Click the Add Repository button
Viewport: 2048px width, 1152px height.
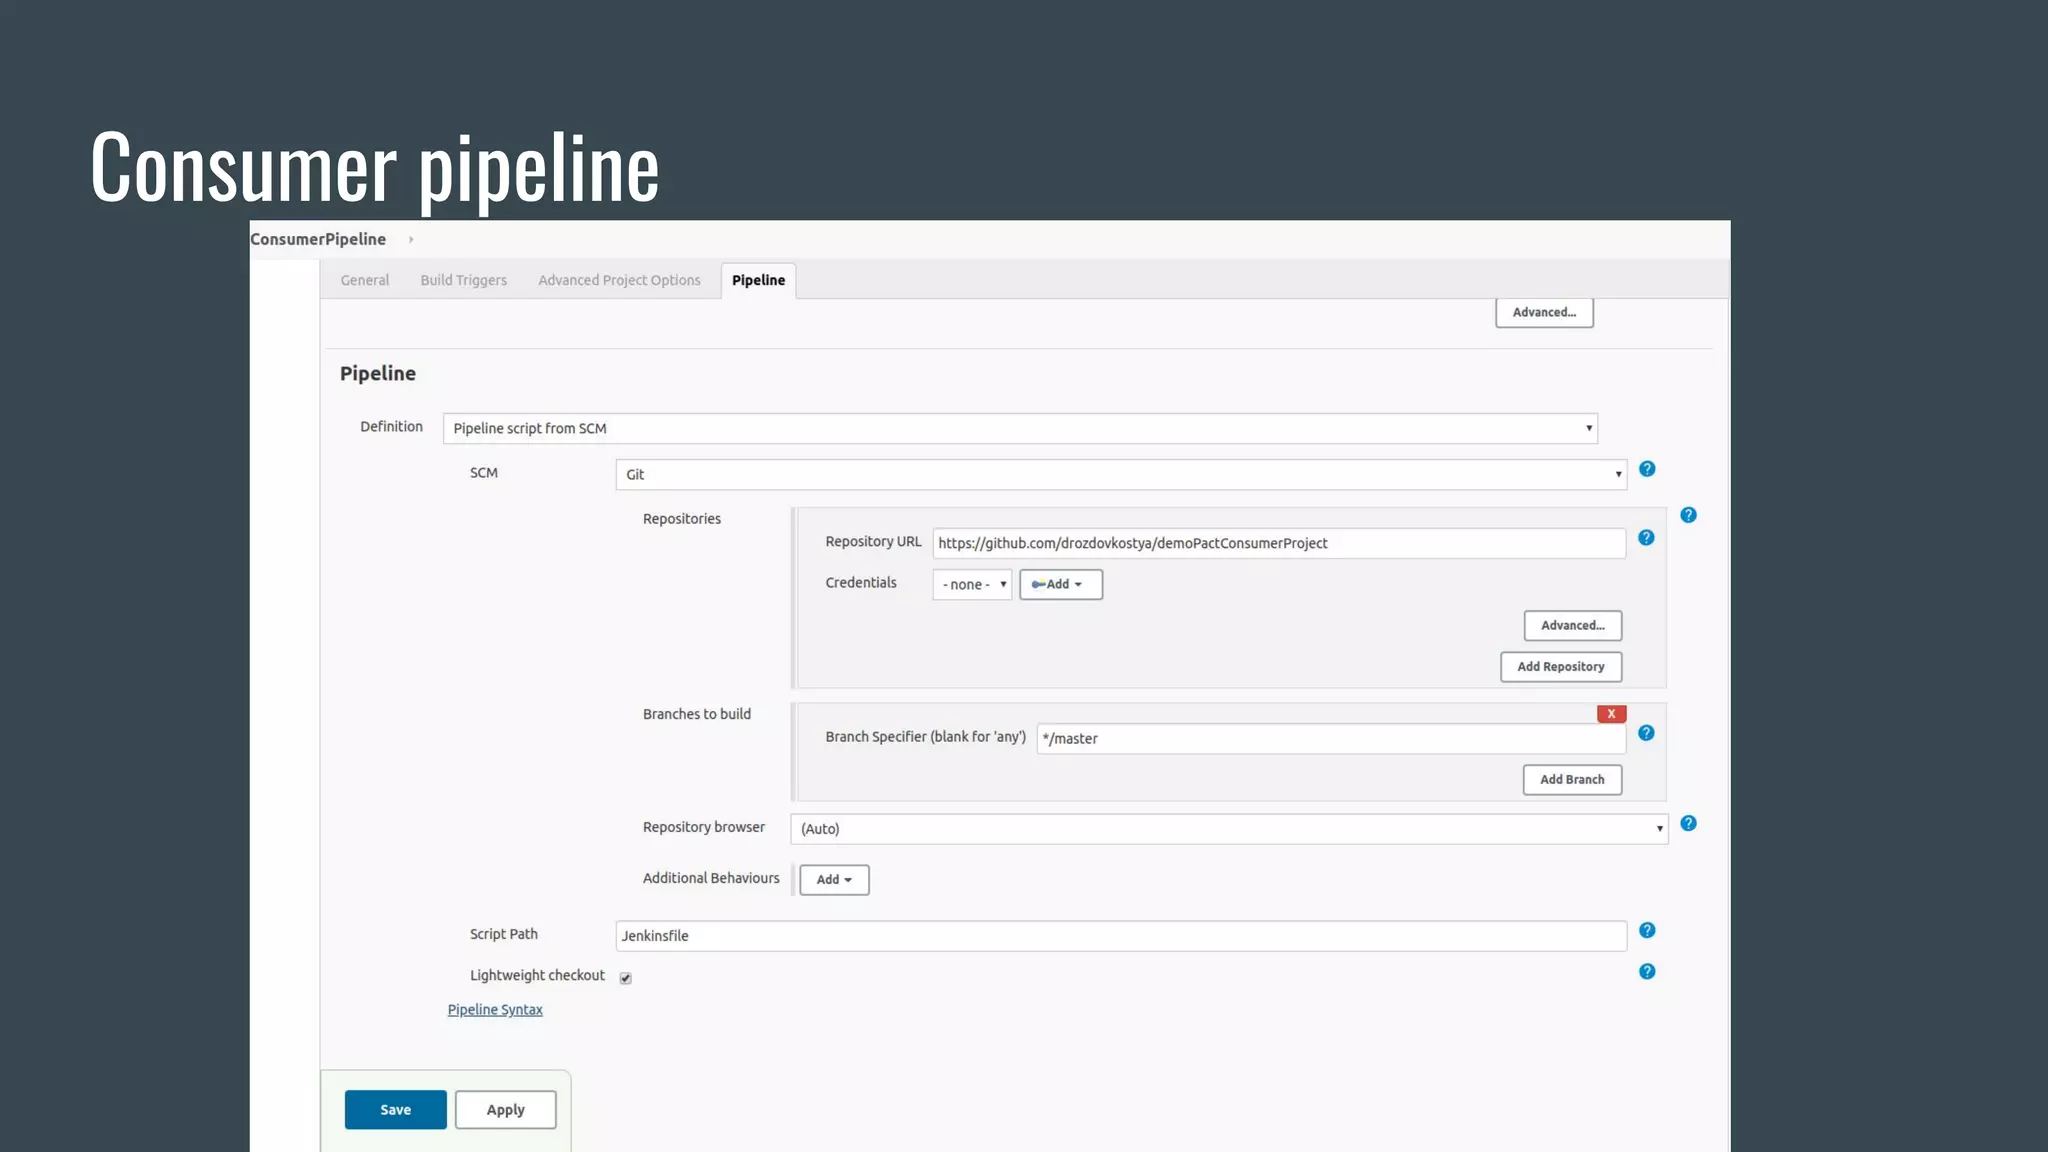(x=1560, y=667)
